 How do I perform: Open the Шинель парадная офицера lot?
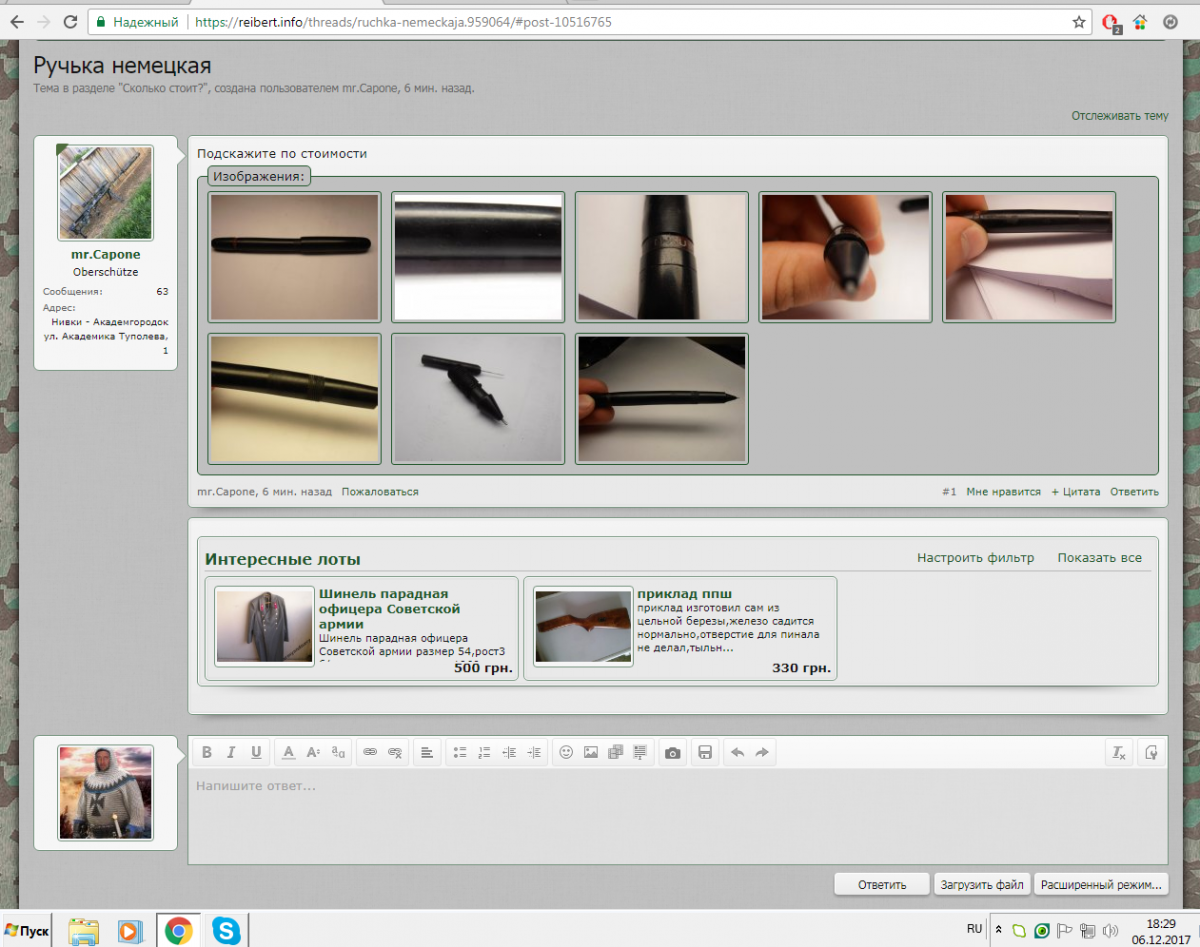pyautogui.click(x=389, y=608)
